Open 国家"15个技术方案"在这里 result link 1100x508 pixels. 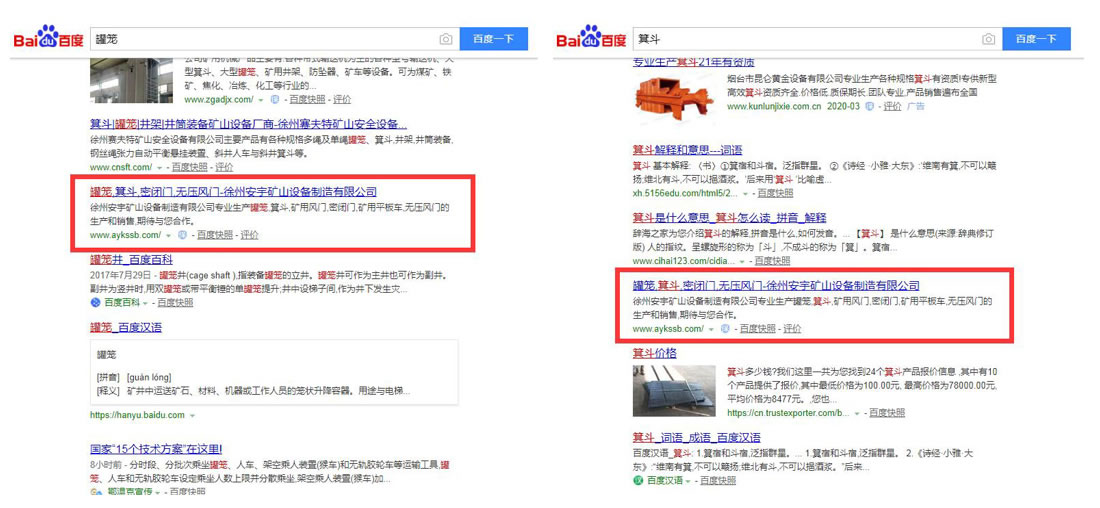click(x=155, y=450)
